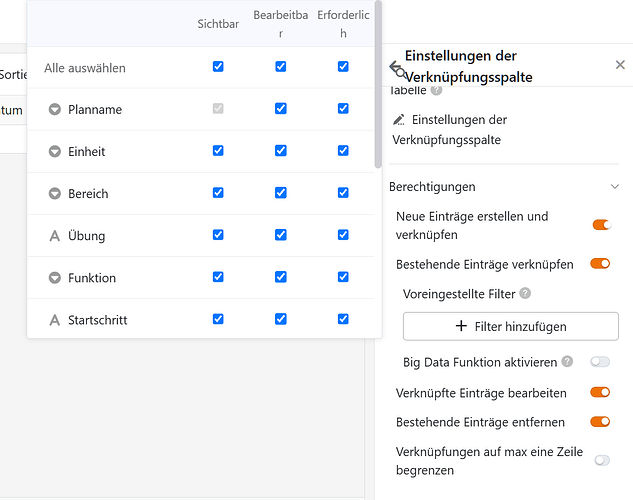
Task: Click help icon next to Voreingestellte Filter
Action: pyautogui.click(x=525, y=293)
